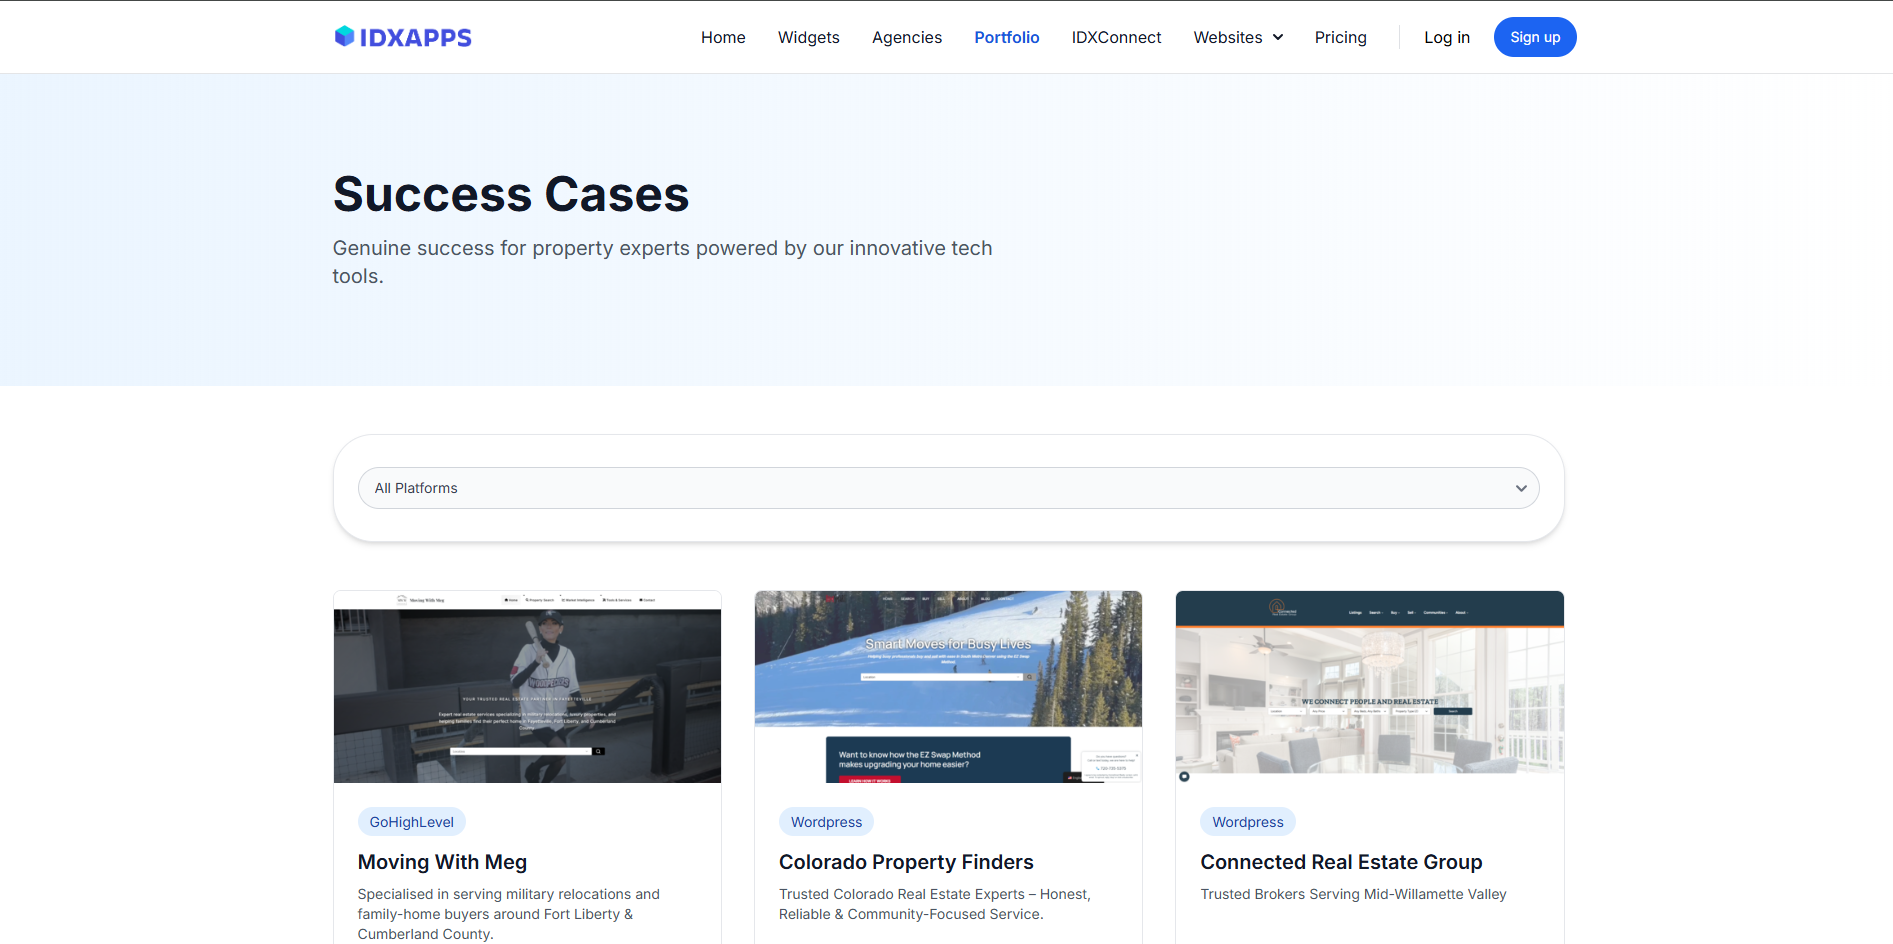This screenshot has width=1893, height=944.
Task: Open IDXConnect from navigation
Action: 1116,37
